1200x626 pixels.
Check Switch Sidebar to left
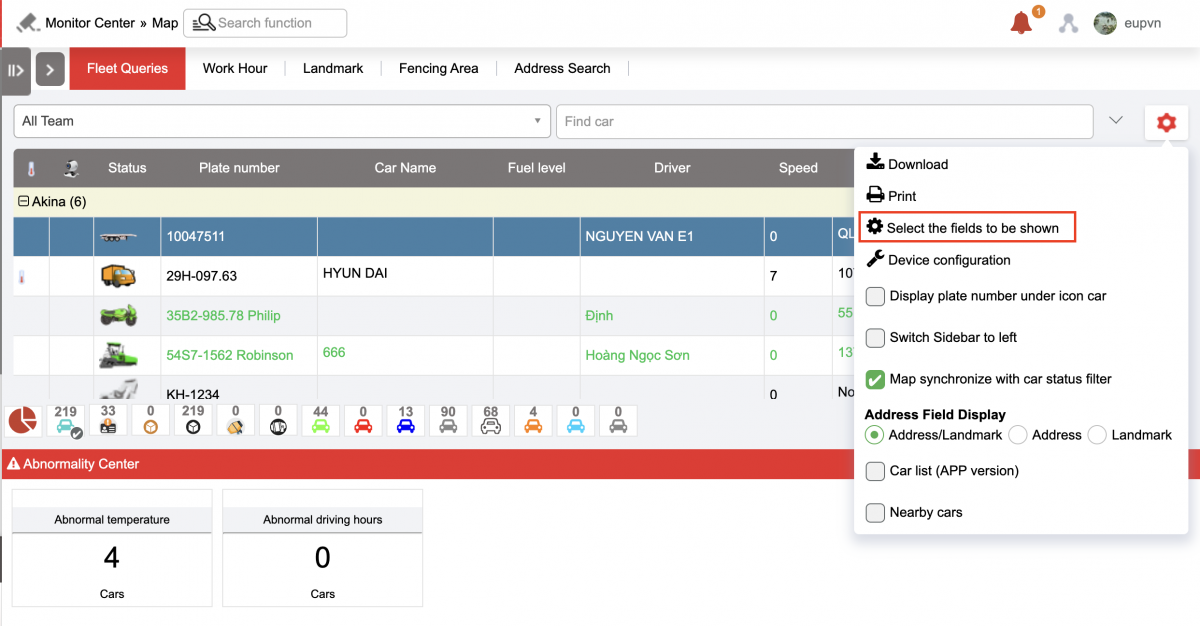(875, 338)
